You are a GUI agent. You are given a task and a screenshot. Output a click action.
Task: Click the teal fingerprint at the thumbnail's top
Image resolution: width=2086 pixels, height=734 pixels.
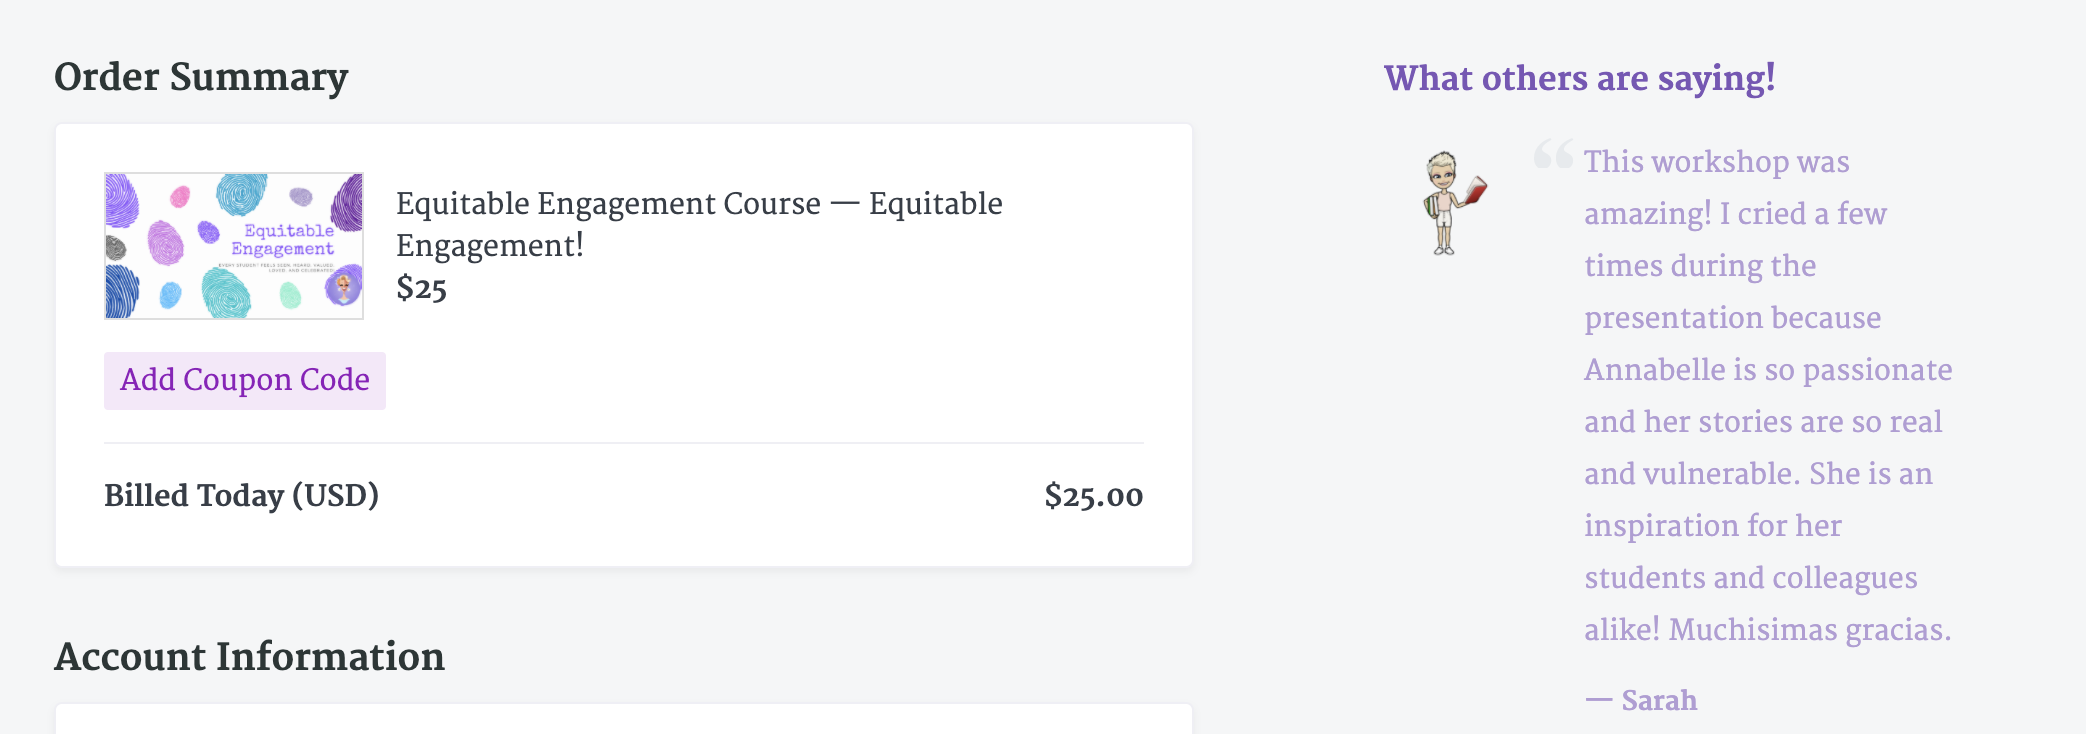241,193
